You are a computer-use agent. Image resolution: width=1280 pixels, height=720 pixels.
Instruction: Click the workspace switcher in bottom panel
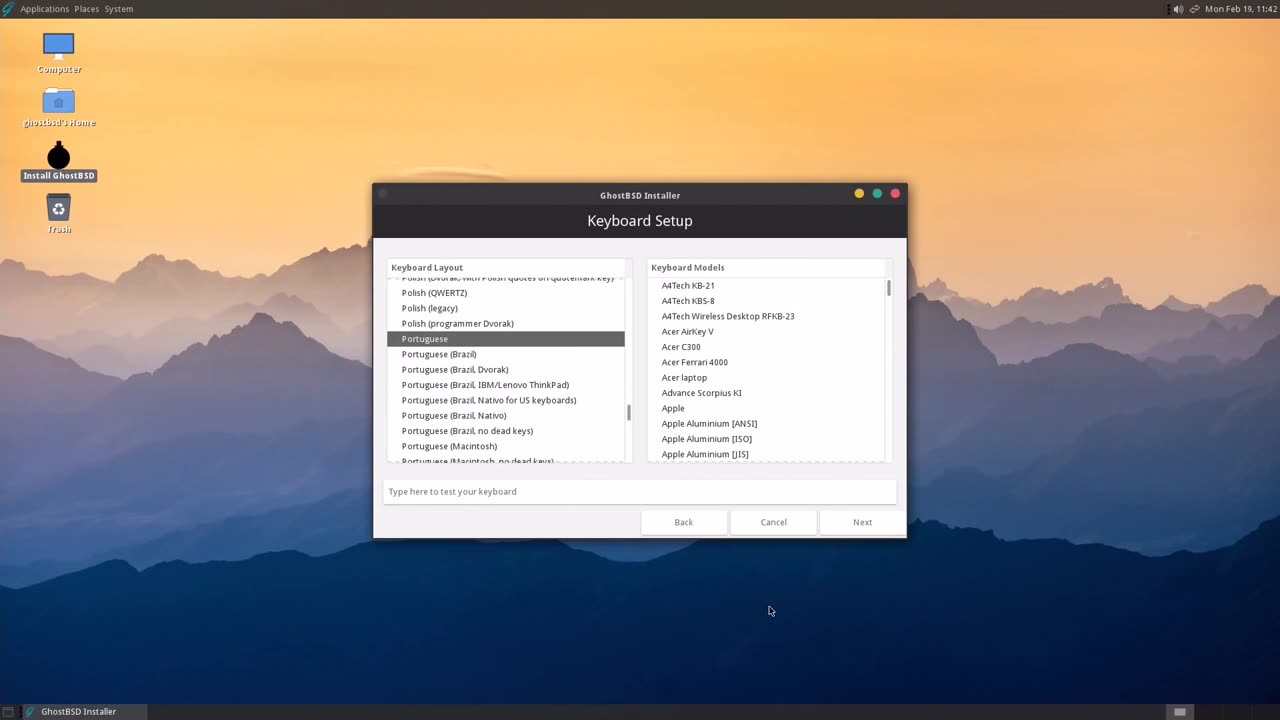(x=1180, y=712)
